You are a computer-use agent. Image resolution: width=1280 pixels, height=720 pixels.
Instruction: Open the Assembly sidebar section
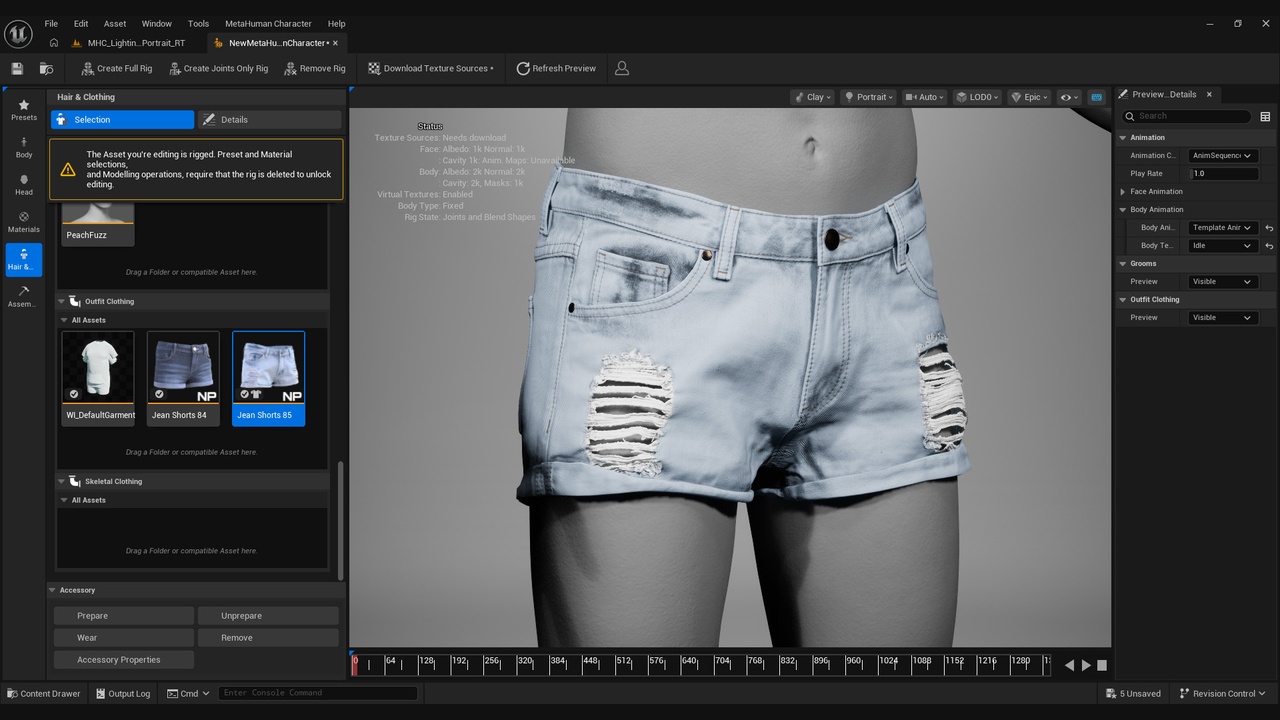[24, 297]
